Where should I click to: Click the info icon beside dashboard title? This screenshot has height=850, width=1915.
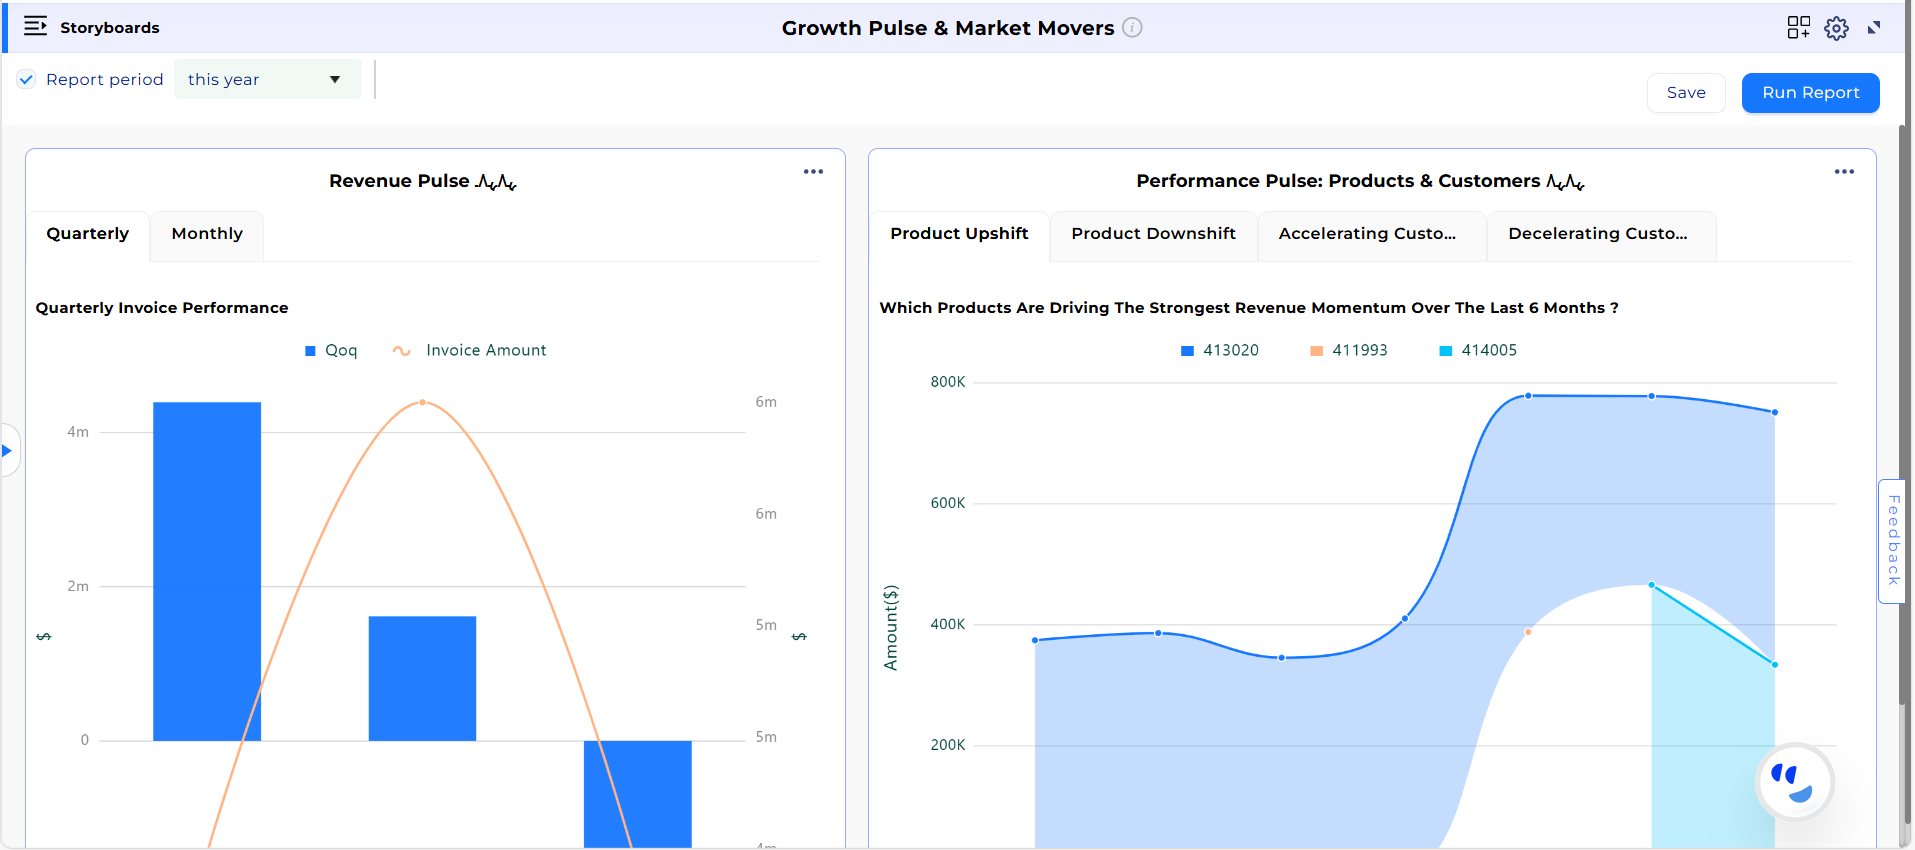(x=1132, y=28)
